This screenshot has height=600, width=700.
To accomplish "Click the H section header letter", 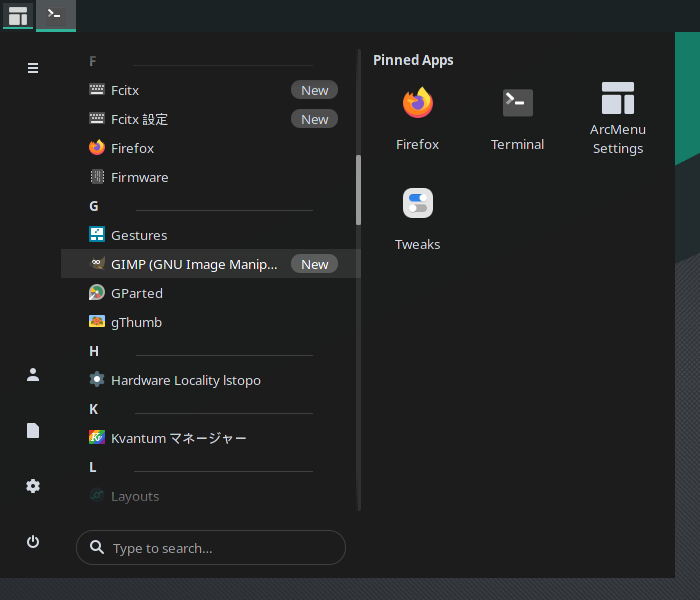I will (94, 351).
